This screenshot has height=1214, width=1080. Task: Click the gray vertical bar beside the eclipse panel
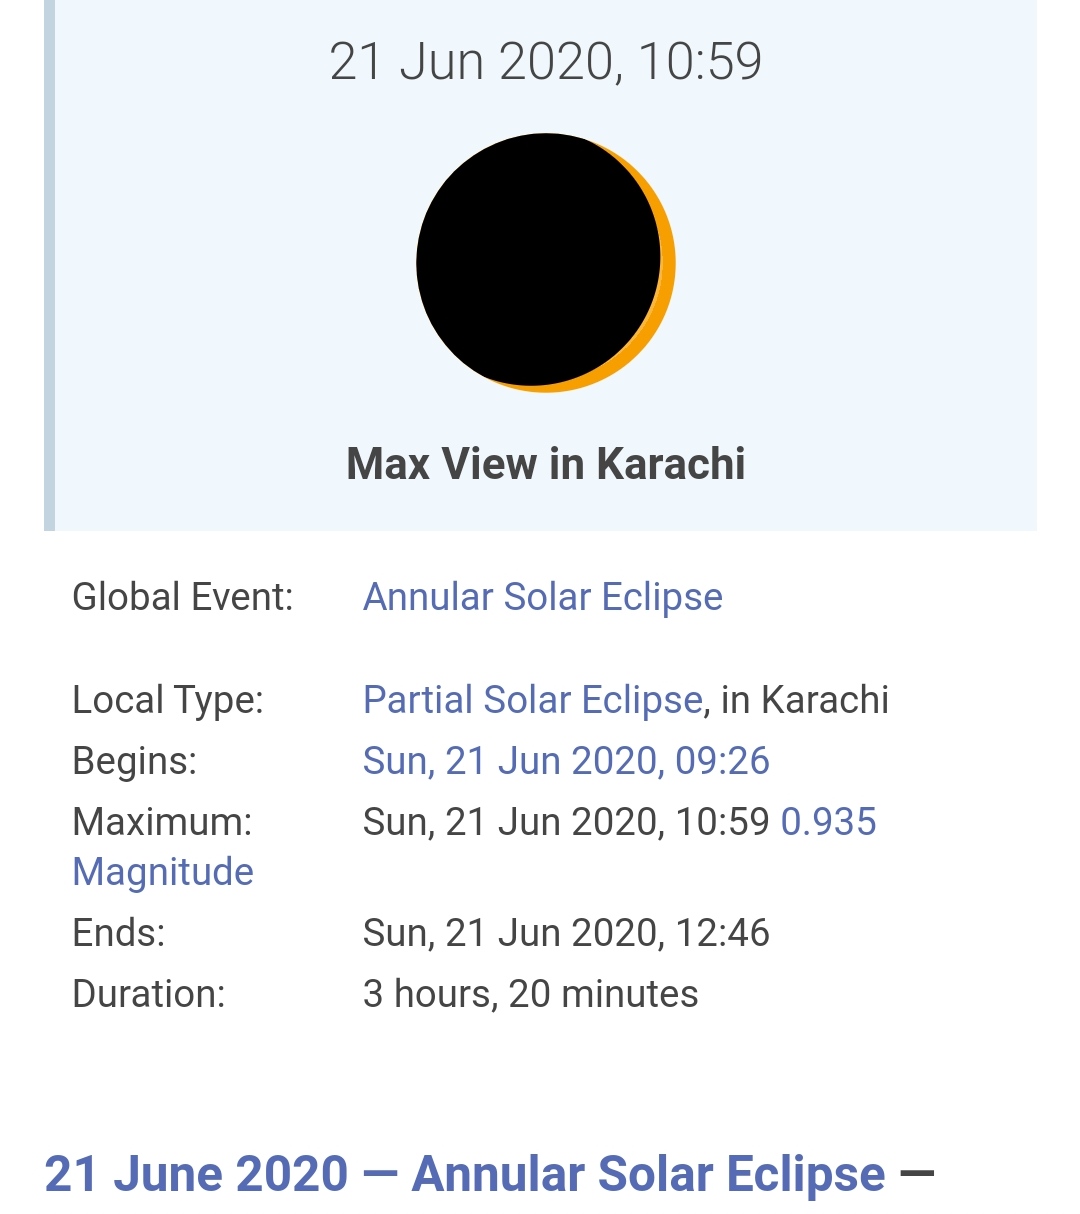click(x=49, y=265)
